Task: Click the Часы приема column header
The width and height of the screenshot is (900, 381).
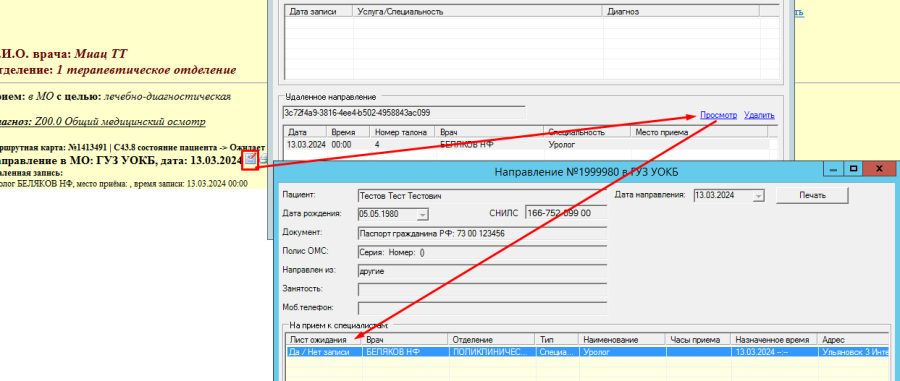Action: pyautogui.click(x=699, y=340)
